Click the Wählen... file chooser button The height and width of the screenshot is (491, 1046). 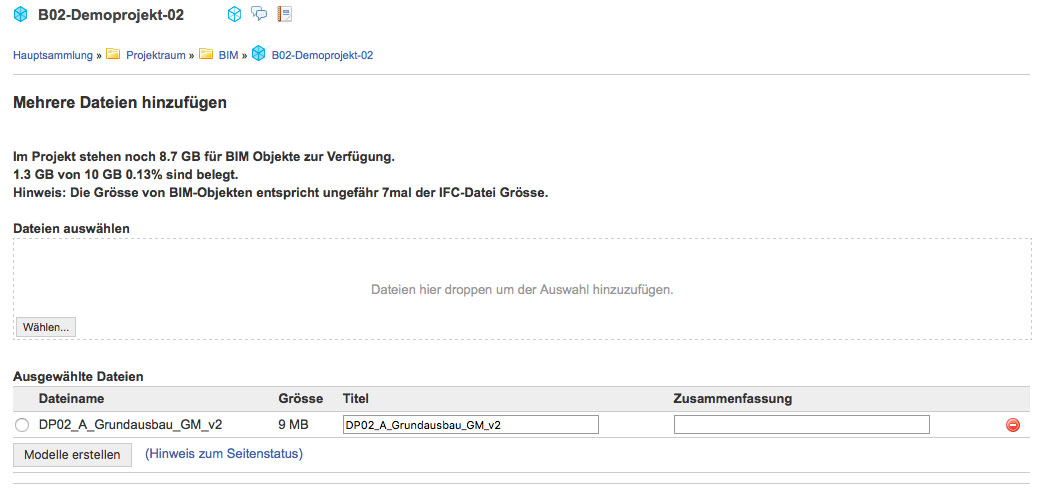point(46,327)
